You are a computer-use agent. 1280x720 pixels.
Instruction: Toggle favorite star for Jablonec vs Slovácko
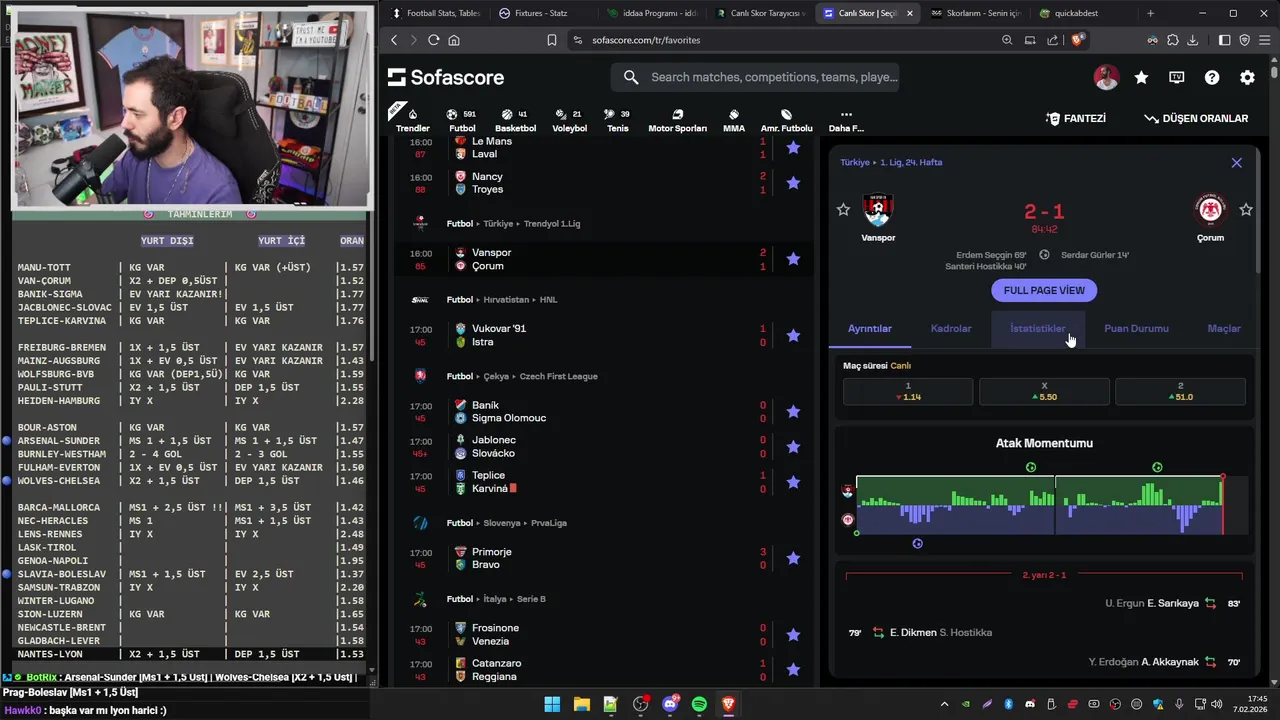coord(793,447)
